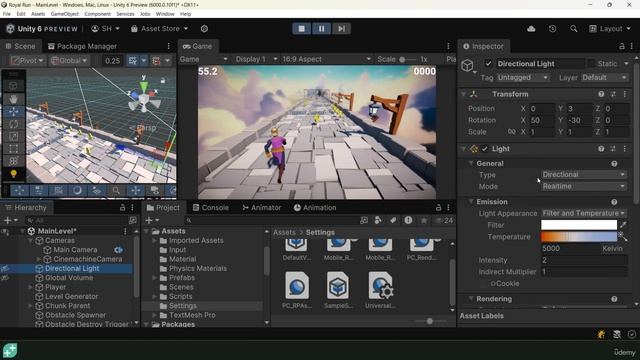Open the Layer Default dropdown
640x360 pixels.
604,78
